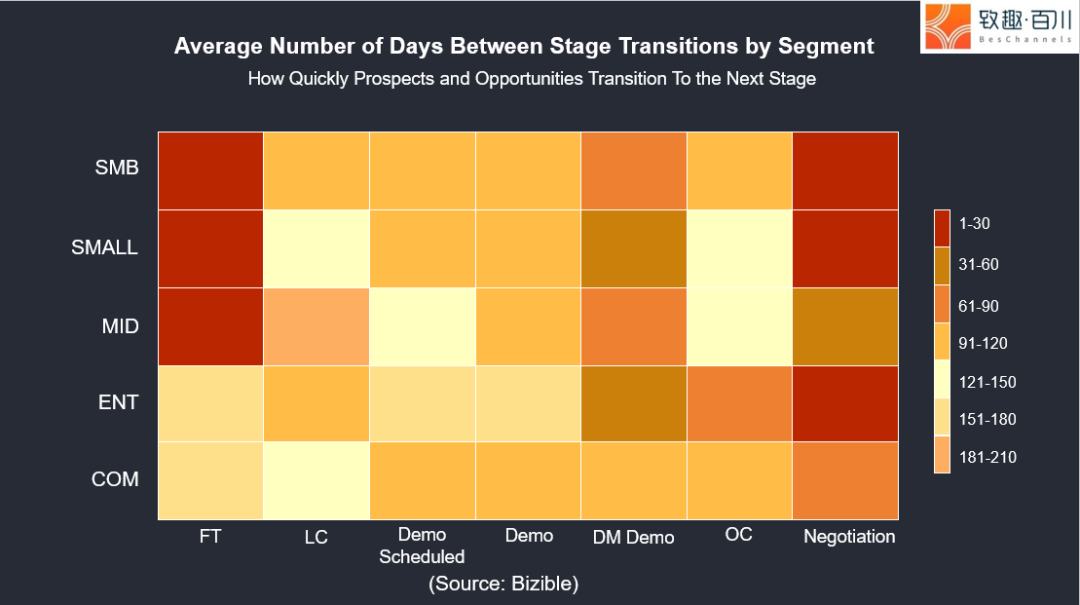Select the 151-180 legend color swatch

[942, 416]
